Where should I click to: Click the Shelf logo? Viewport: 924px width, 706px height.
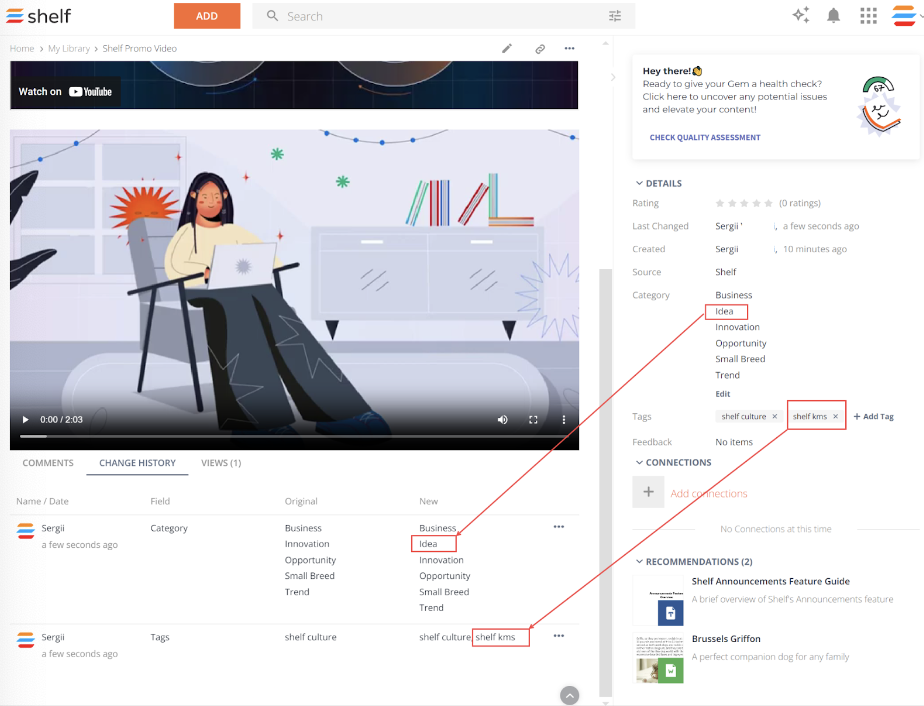[x=38, y=15]
